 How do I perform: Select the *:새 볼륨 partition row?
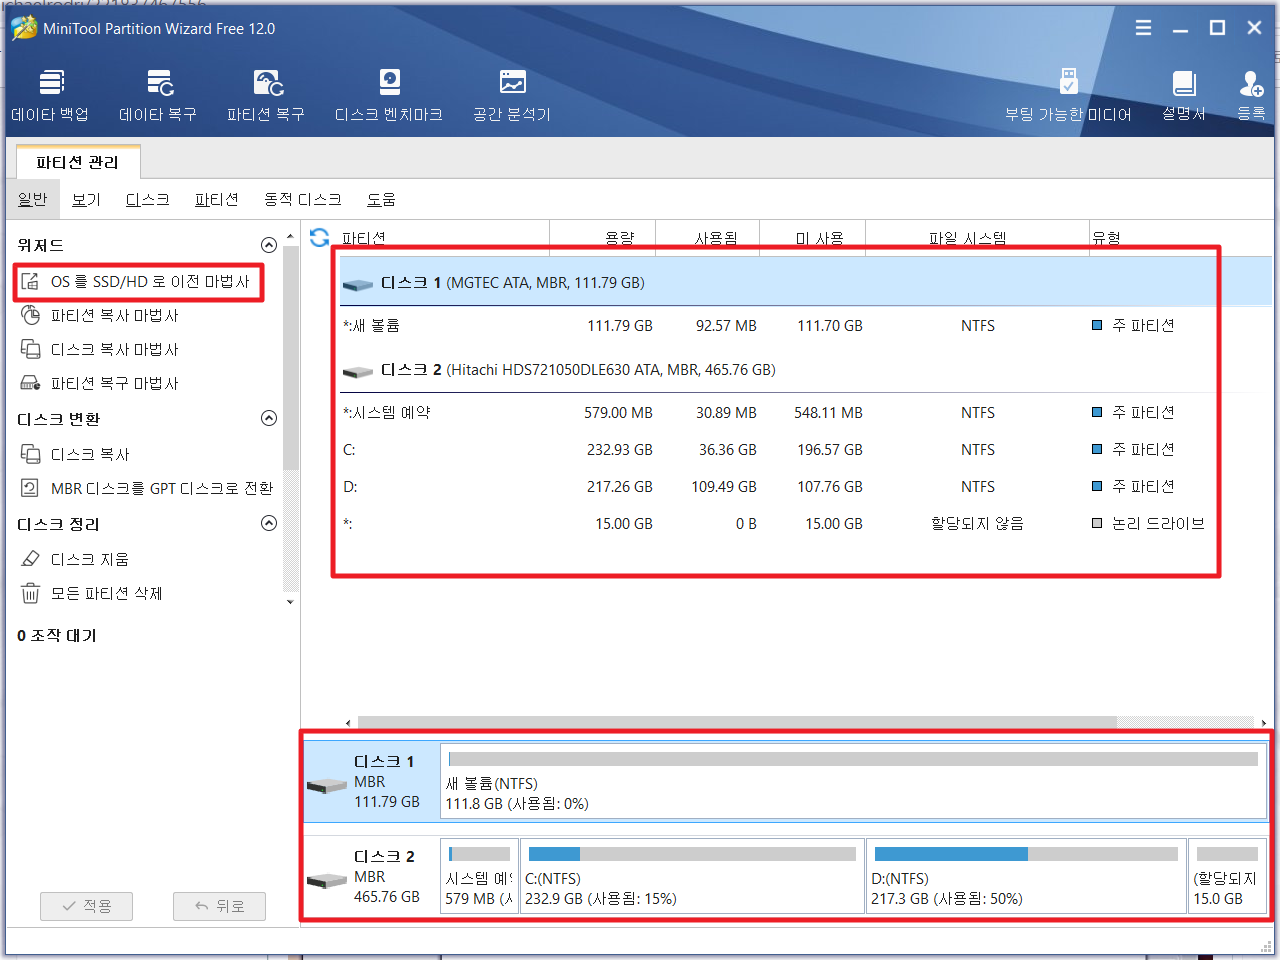point(805,326)
